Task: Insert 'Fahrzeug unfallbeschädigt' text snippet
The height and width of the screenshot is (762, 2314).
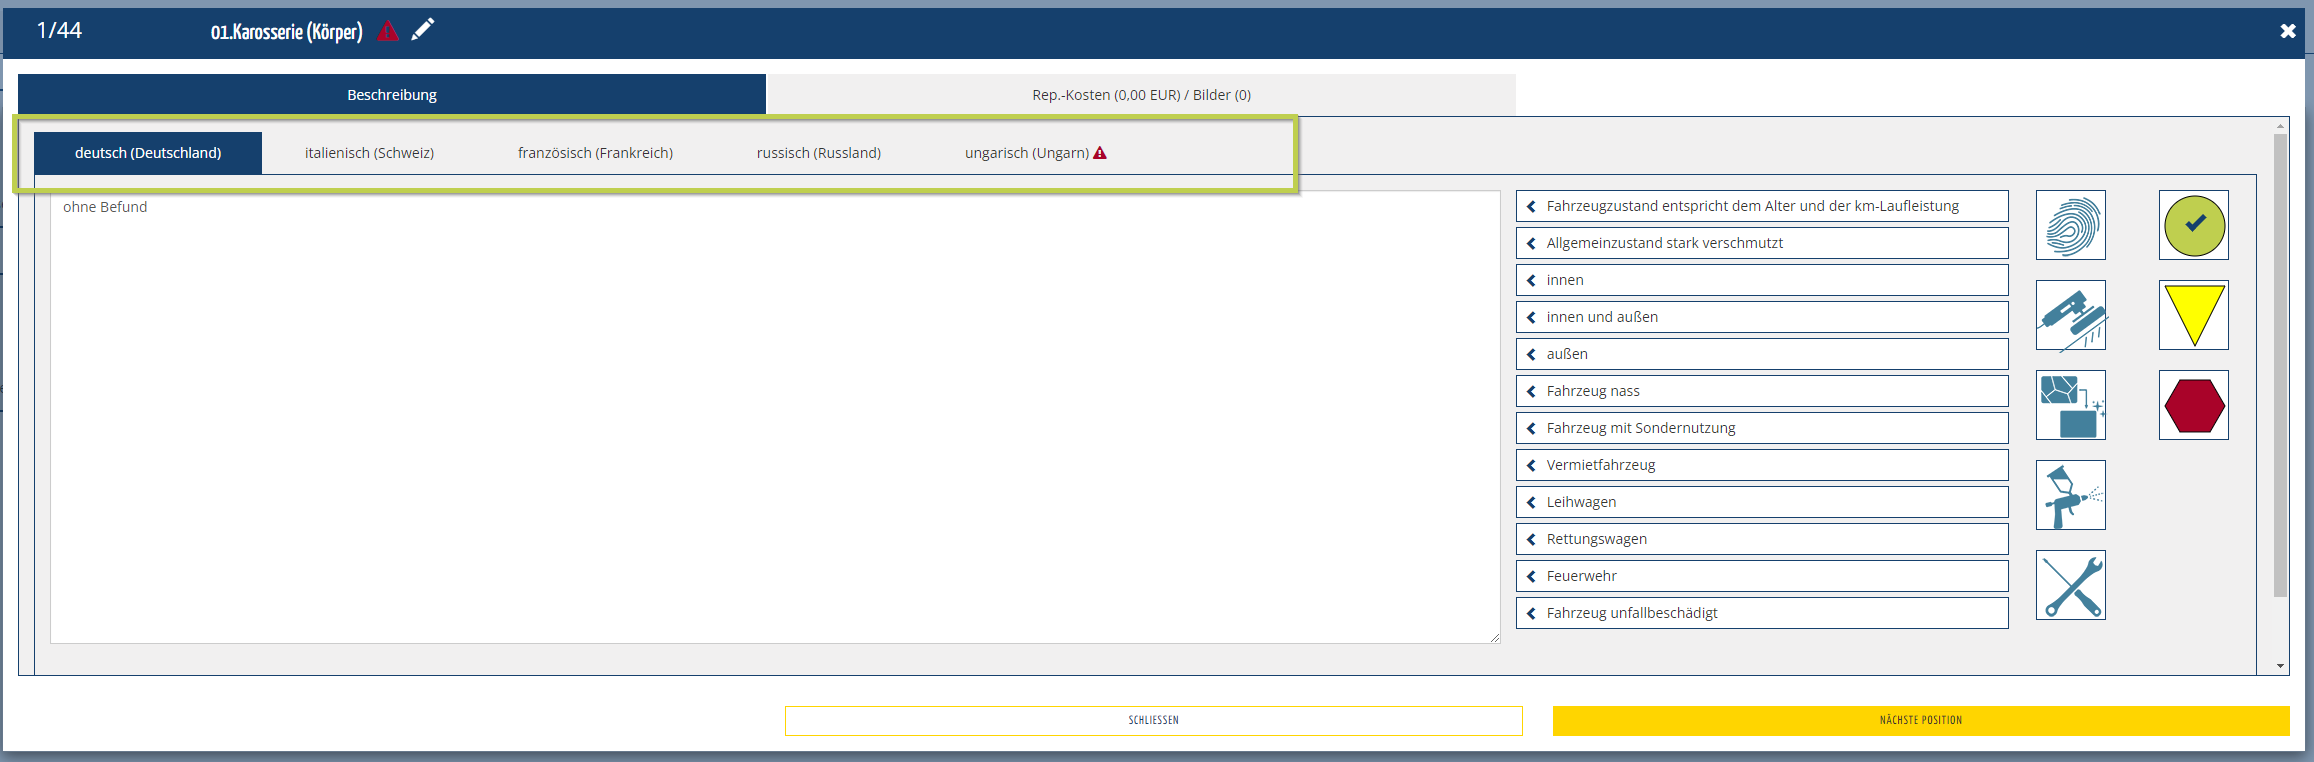Action: tap(1761, 613)
